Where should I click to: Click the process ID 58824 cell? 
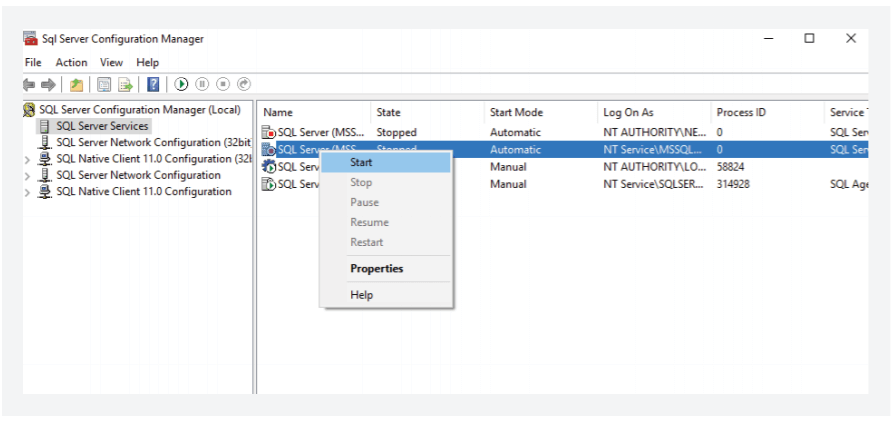pos(730,167)
